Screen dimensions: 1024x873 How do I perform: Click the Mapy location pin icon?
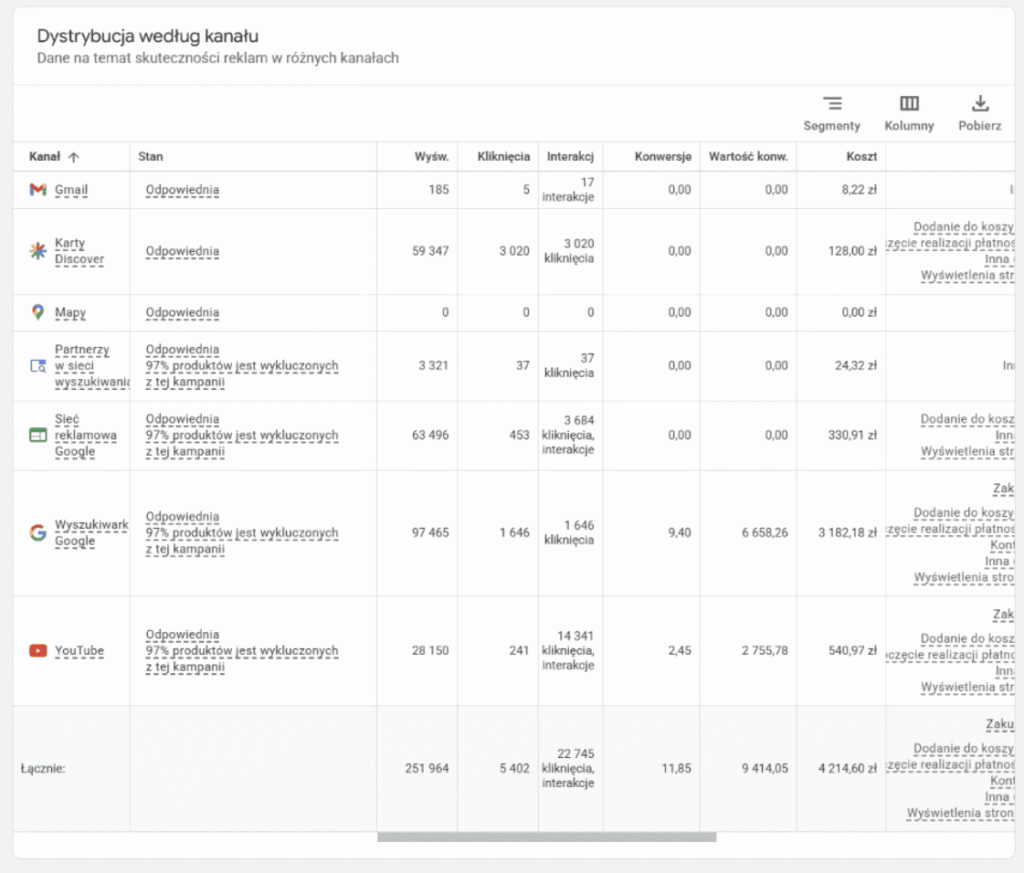38,312
